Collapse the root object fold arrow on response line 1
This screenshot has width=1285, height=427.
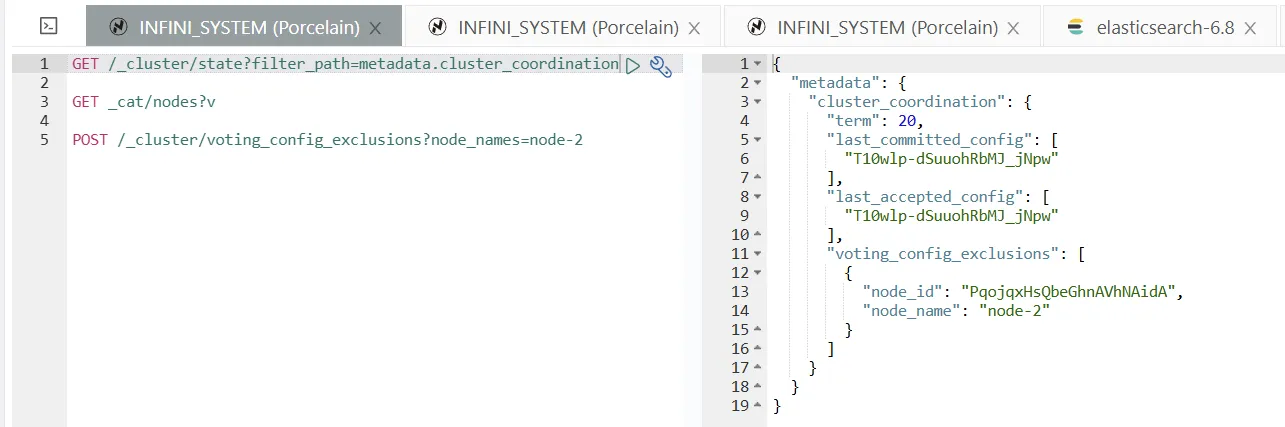pos(757,64)
